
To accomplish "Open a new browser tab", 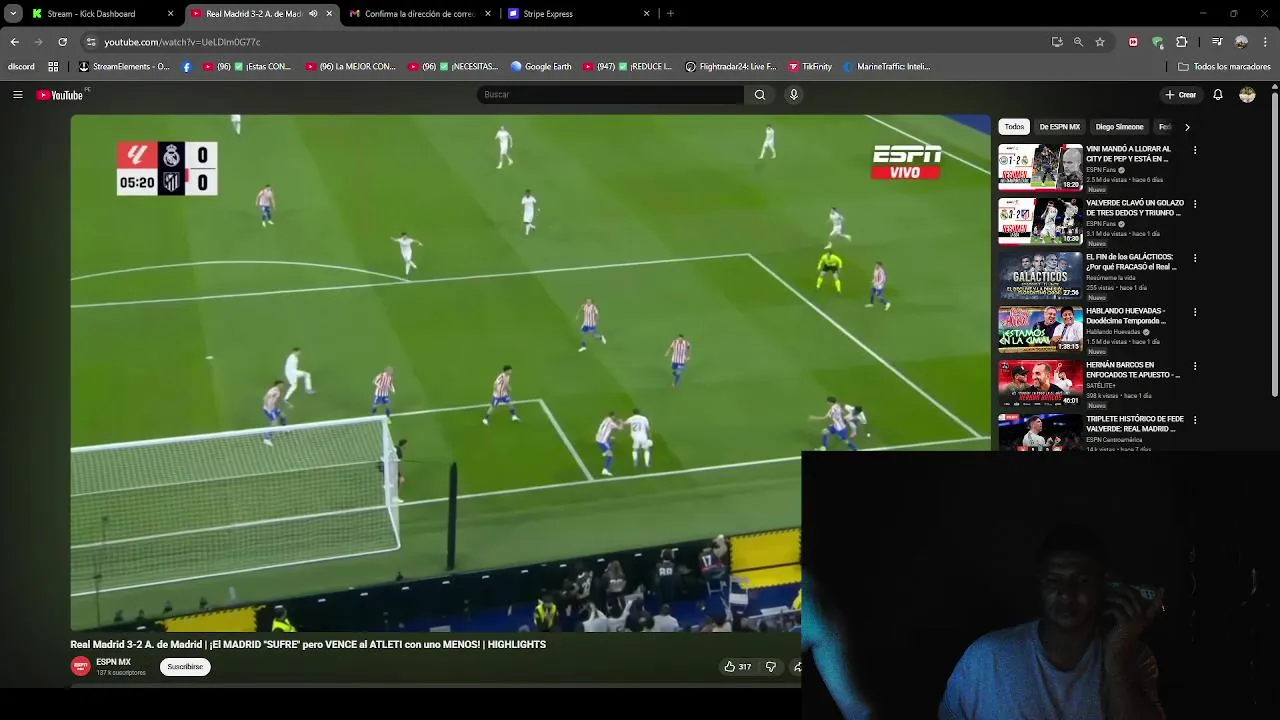I will (670, 14).
